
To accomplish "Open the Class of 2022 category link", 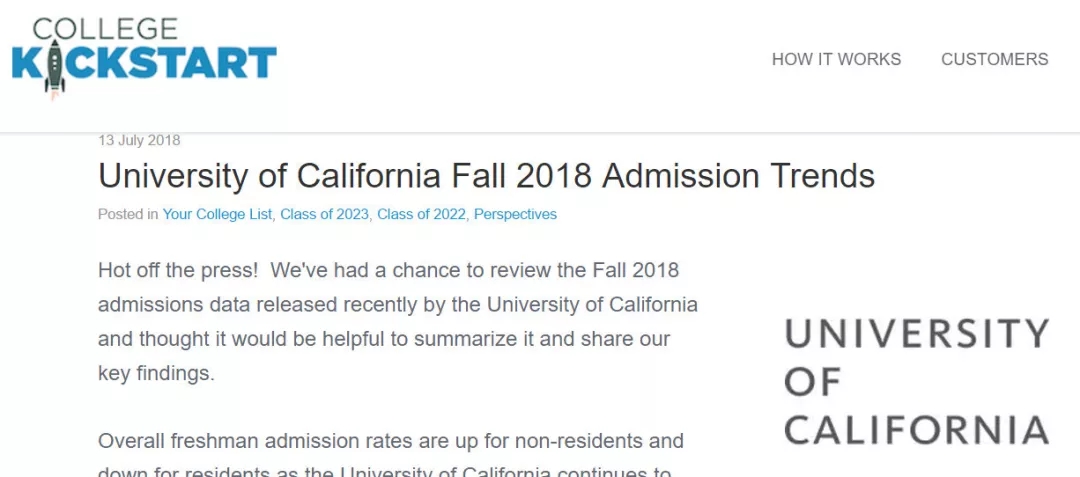I will point(422,214).
